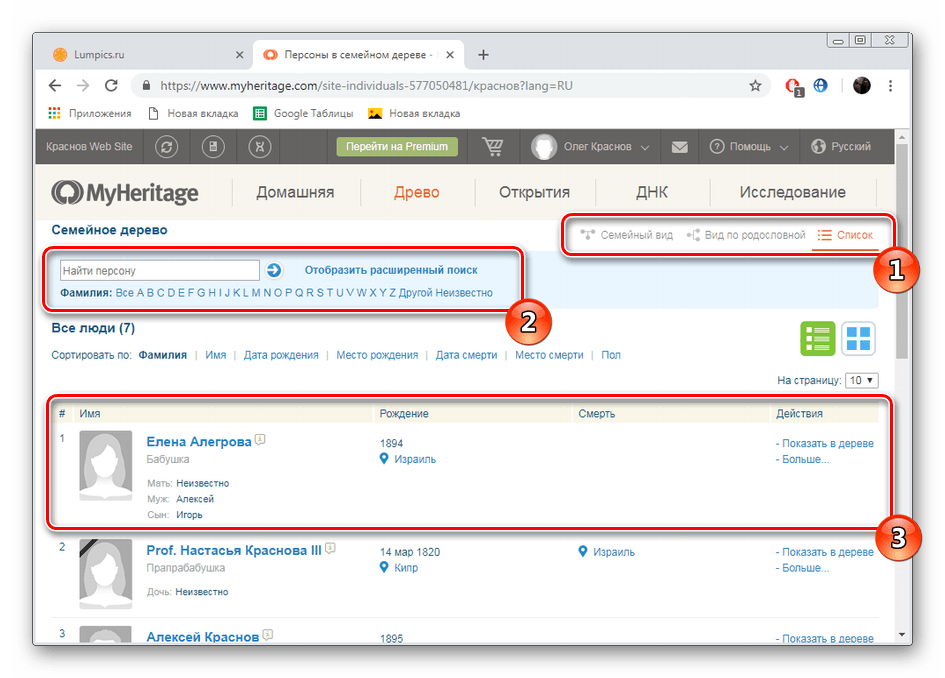Click Отобразить расширенный поиск link
Viewport: 945px width, 678px height.
tap(391, 270)
